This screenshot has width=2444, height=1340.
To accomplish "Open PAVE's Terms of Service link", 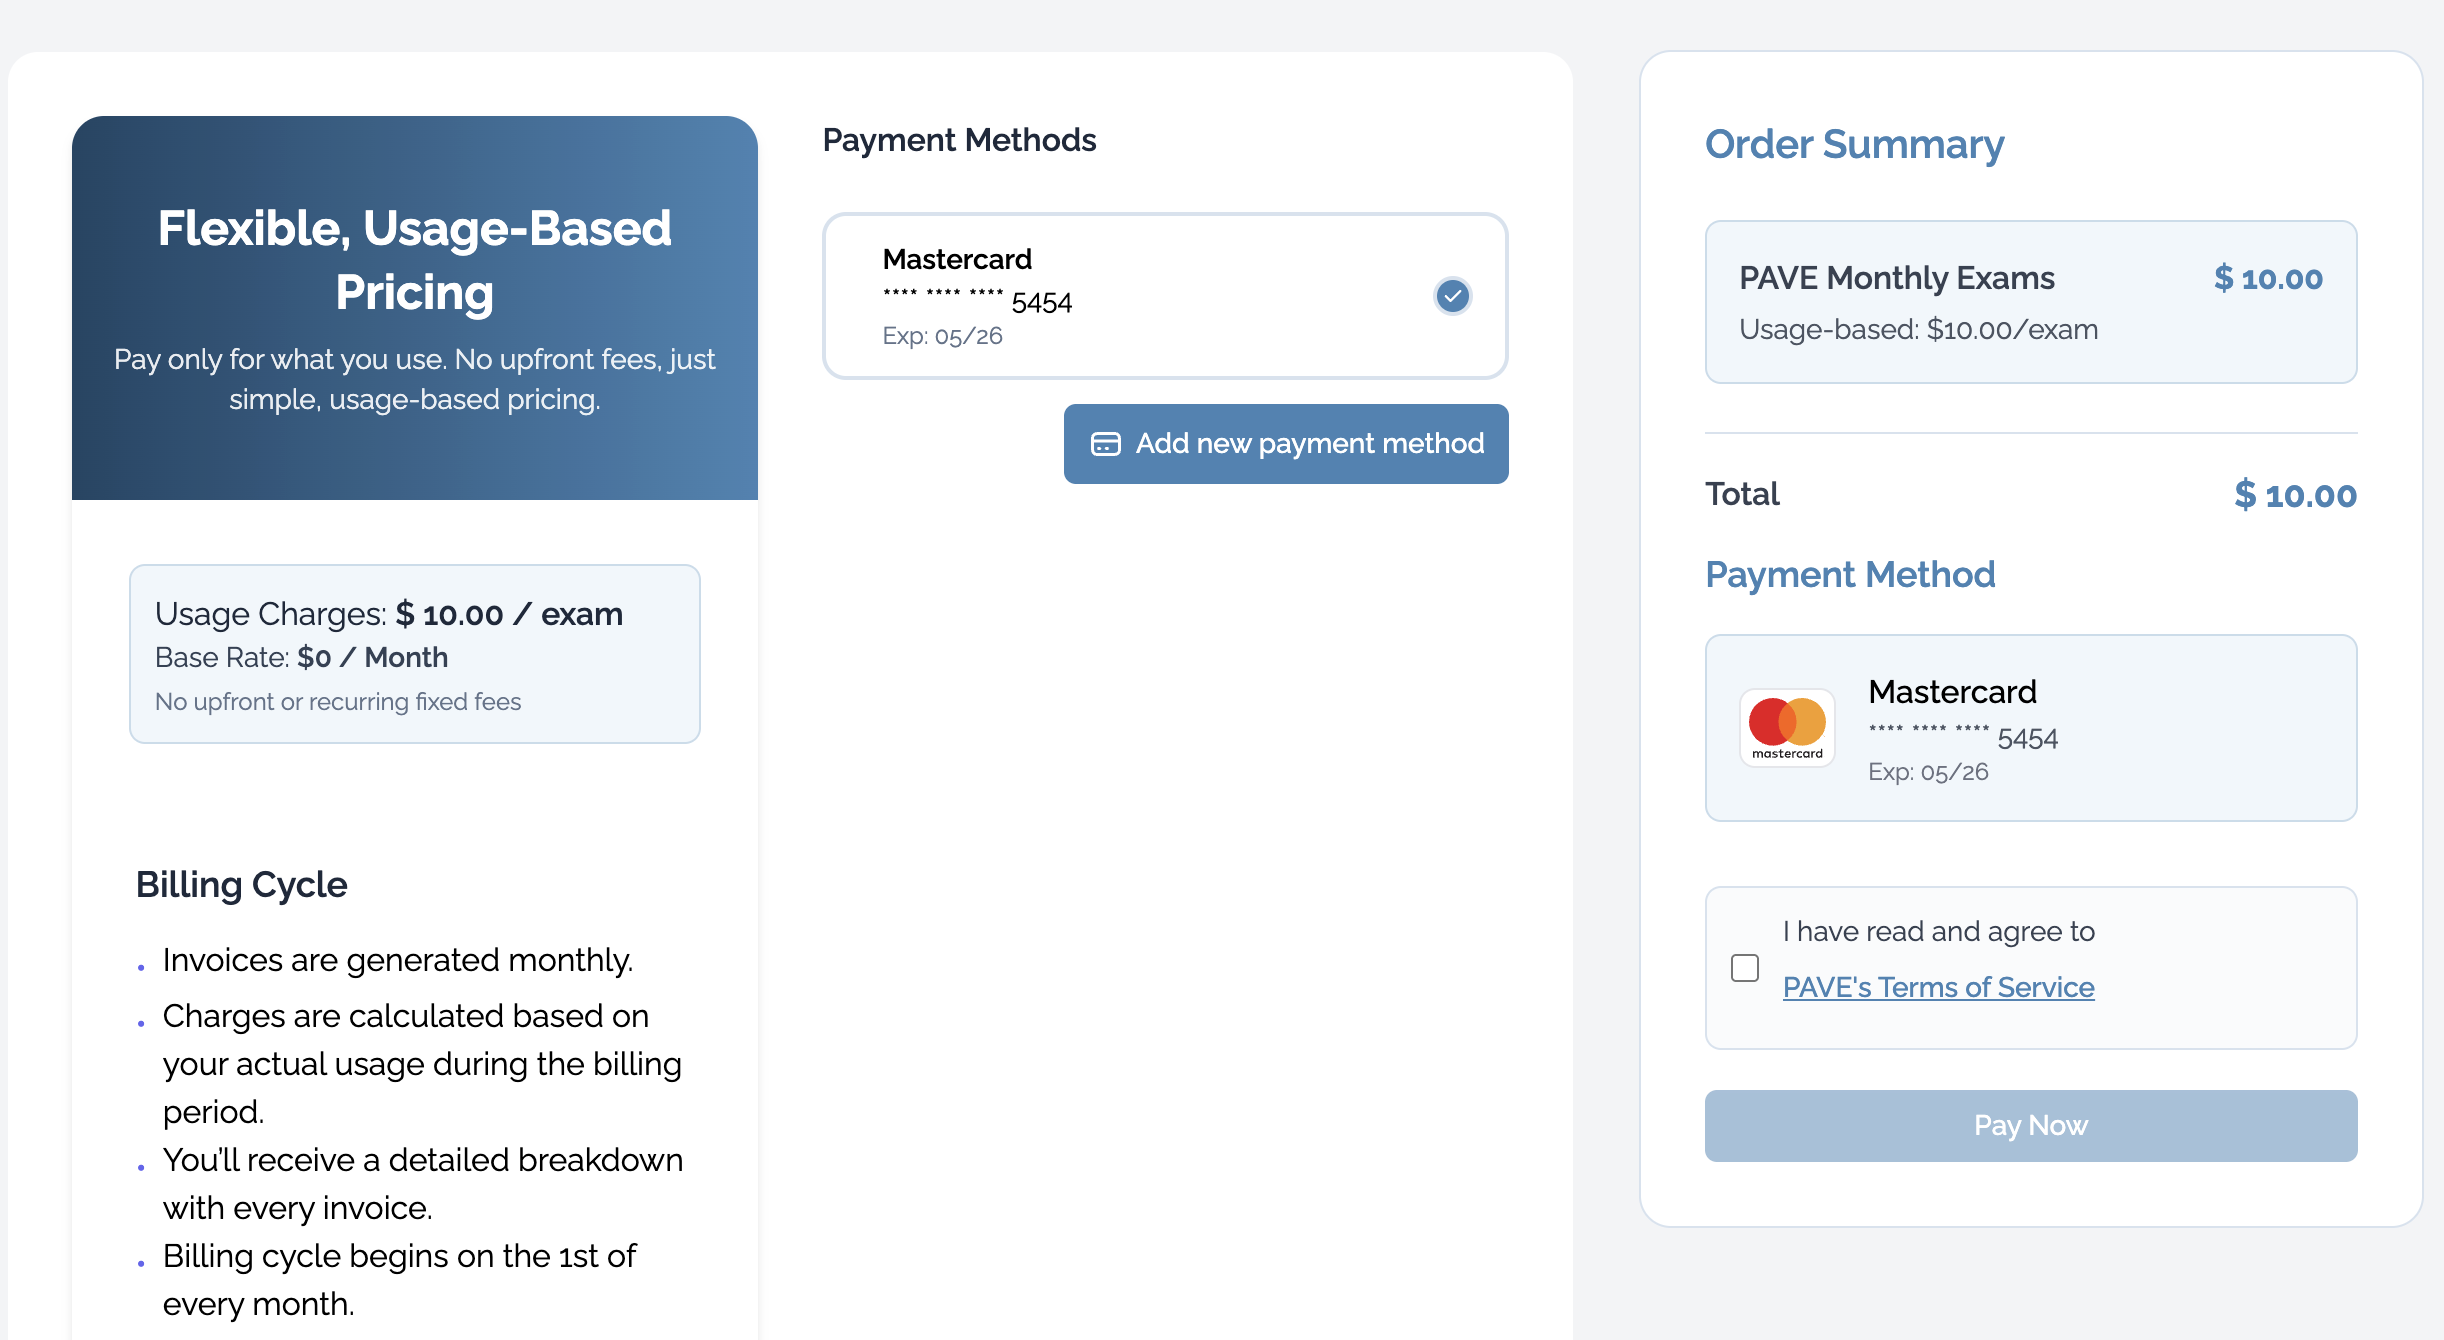I will pos(1938,987).
